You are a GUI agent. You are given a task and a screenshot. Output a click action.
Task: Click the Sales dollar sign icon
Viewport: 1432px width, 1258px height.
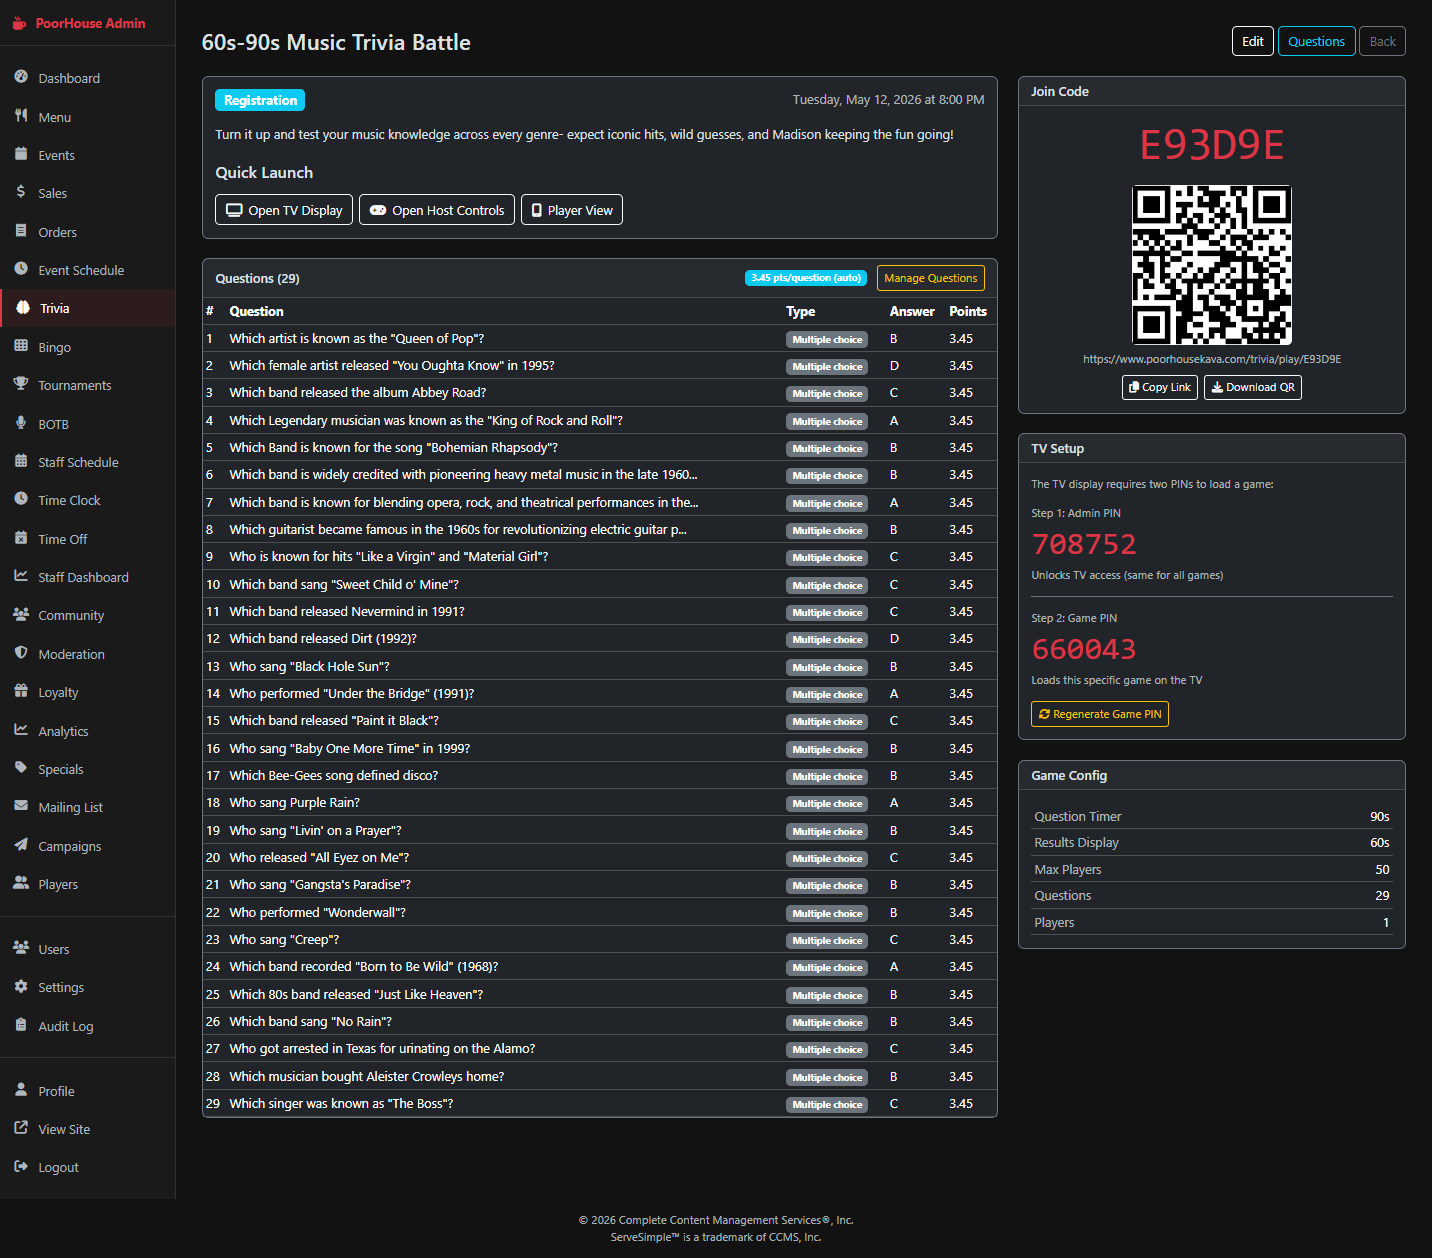21,192
